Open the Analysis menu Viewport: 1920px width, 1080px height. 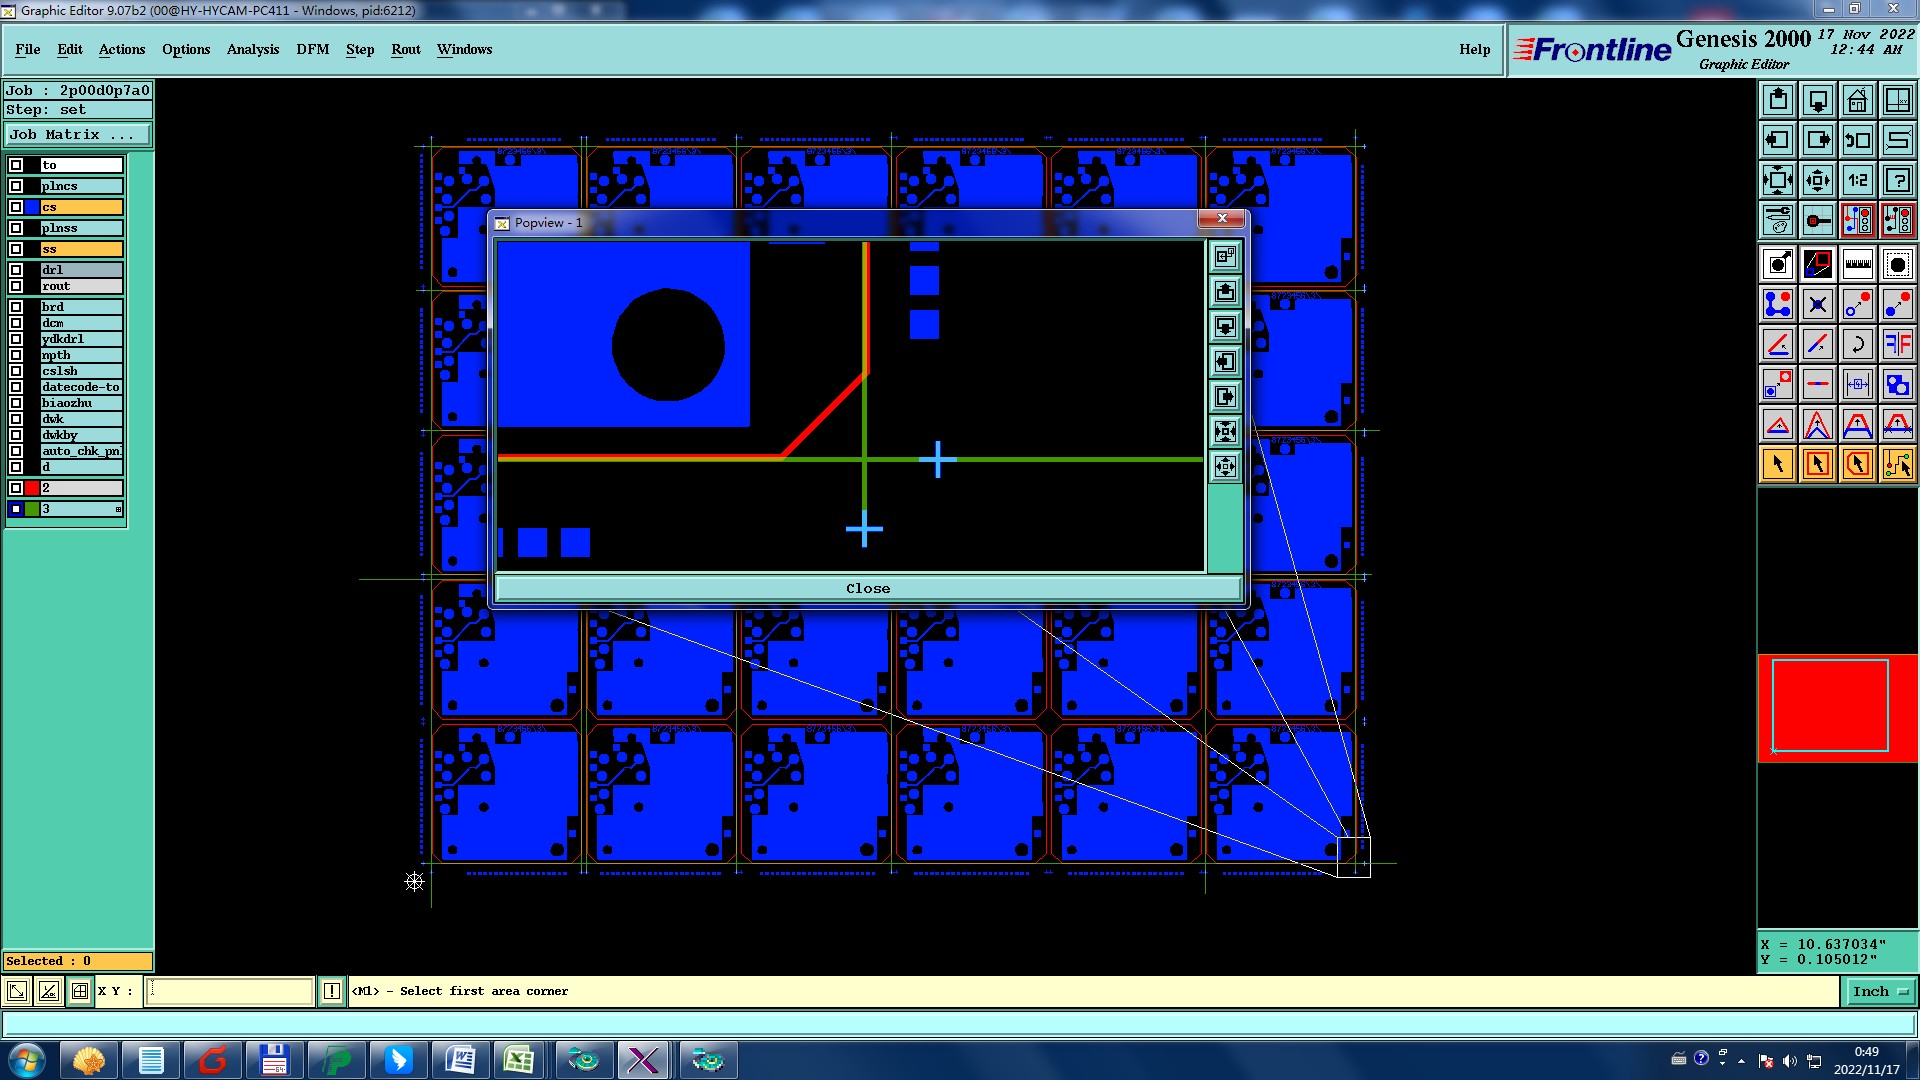pyautogui.click(x=252, y=49)
